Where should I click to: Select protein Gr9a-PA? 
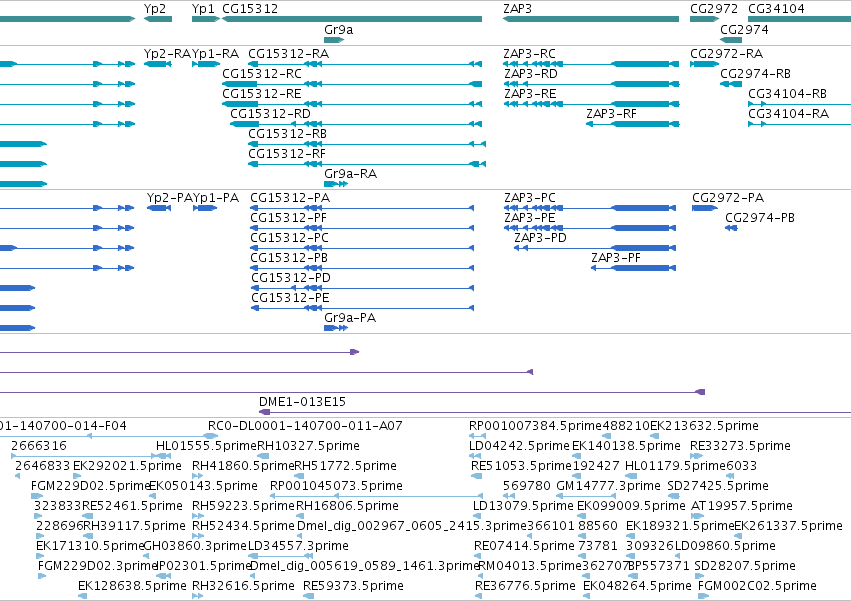tap(350, 318)
